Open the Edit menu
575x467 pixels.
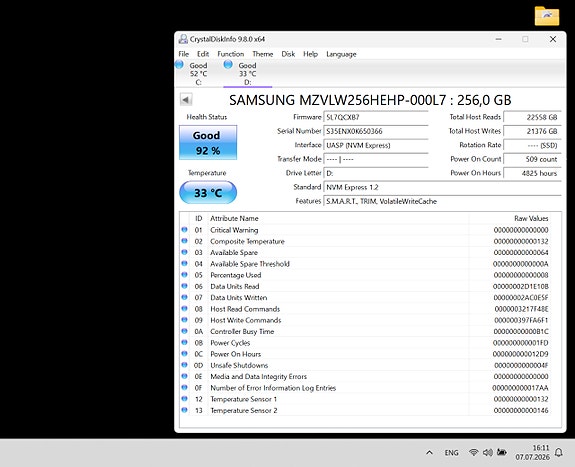(x=203, y=54)
